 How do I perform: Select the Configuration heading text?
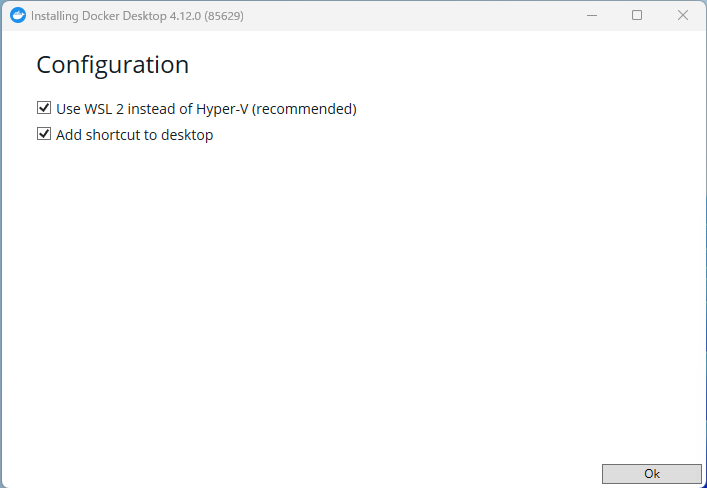(x=112, y=65)
